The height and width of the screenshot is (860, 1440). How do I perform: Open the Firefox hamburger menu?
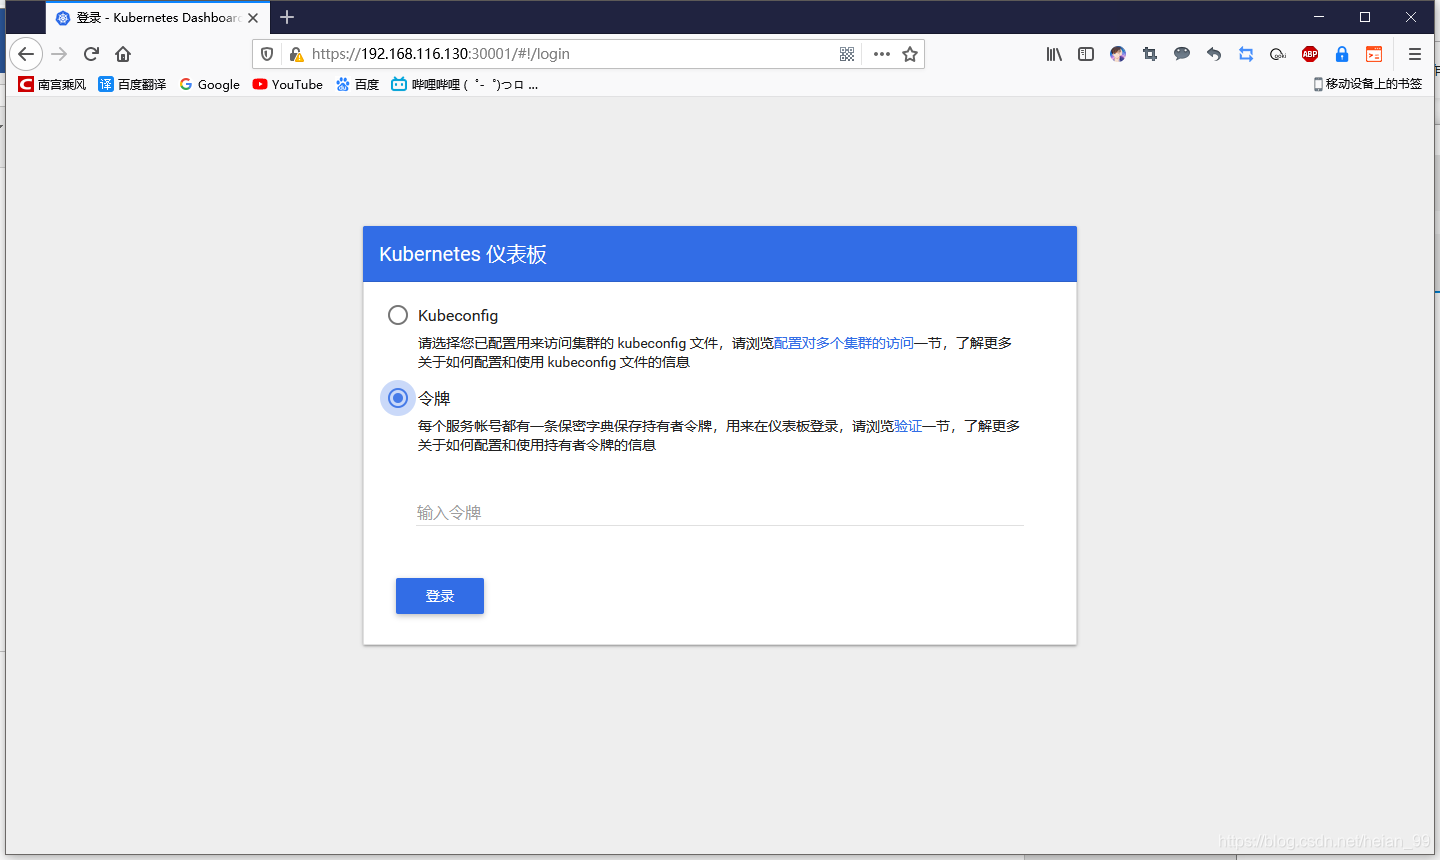tap(1414, 54)
